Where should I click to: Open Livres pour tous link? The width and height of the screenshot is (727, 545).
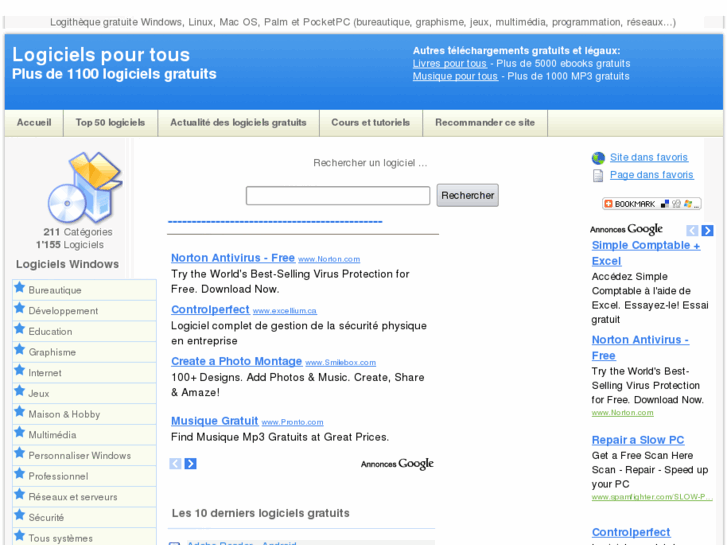[450, 64]
